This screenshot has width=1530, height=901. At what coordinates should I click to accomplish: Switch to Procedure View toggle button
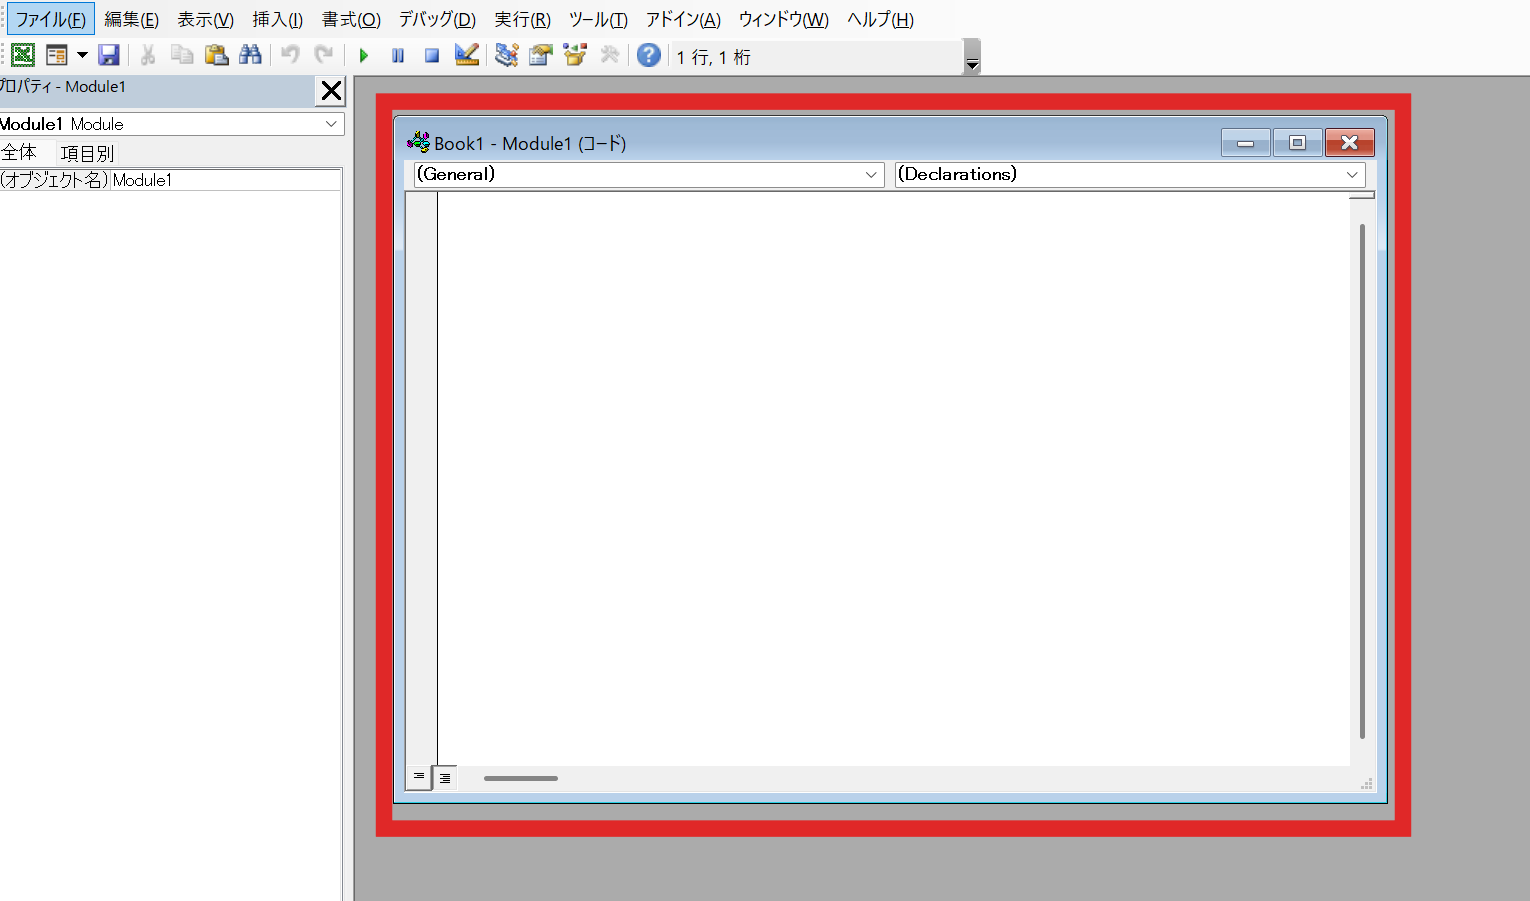(x=419, y=777)
